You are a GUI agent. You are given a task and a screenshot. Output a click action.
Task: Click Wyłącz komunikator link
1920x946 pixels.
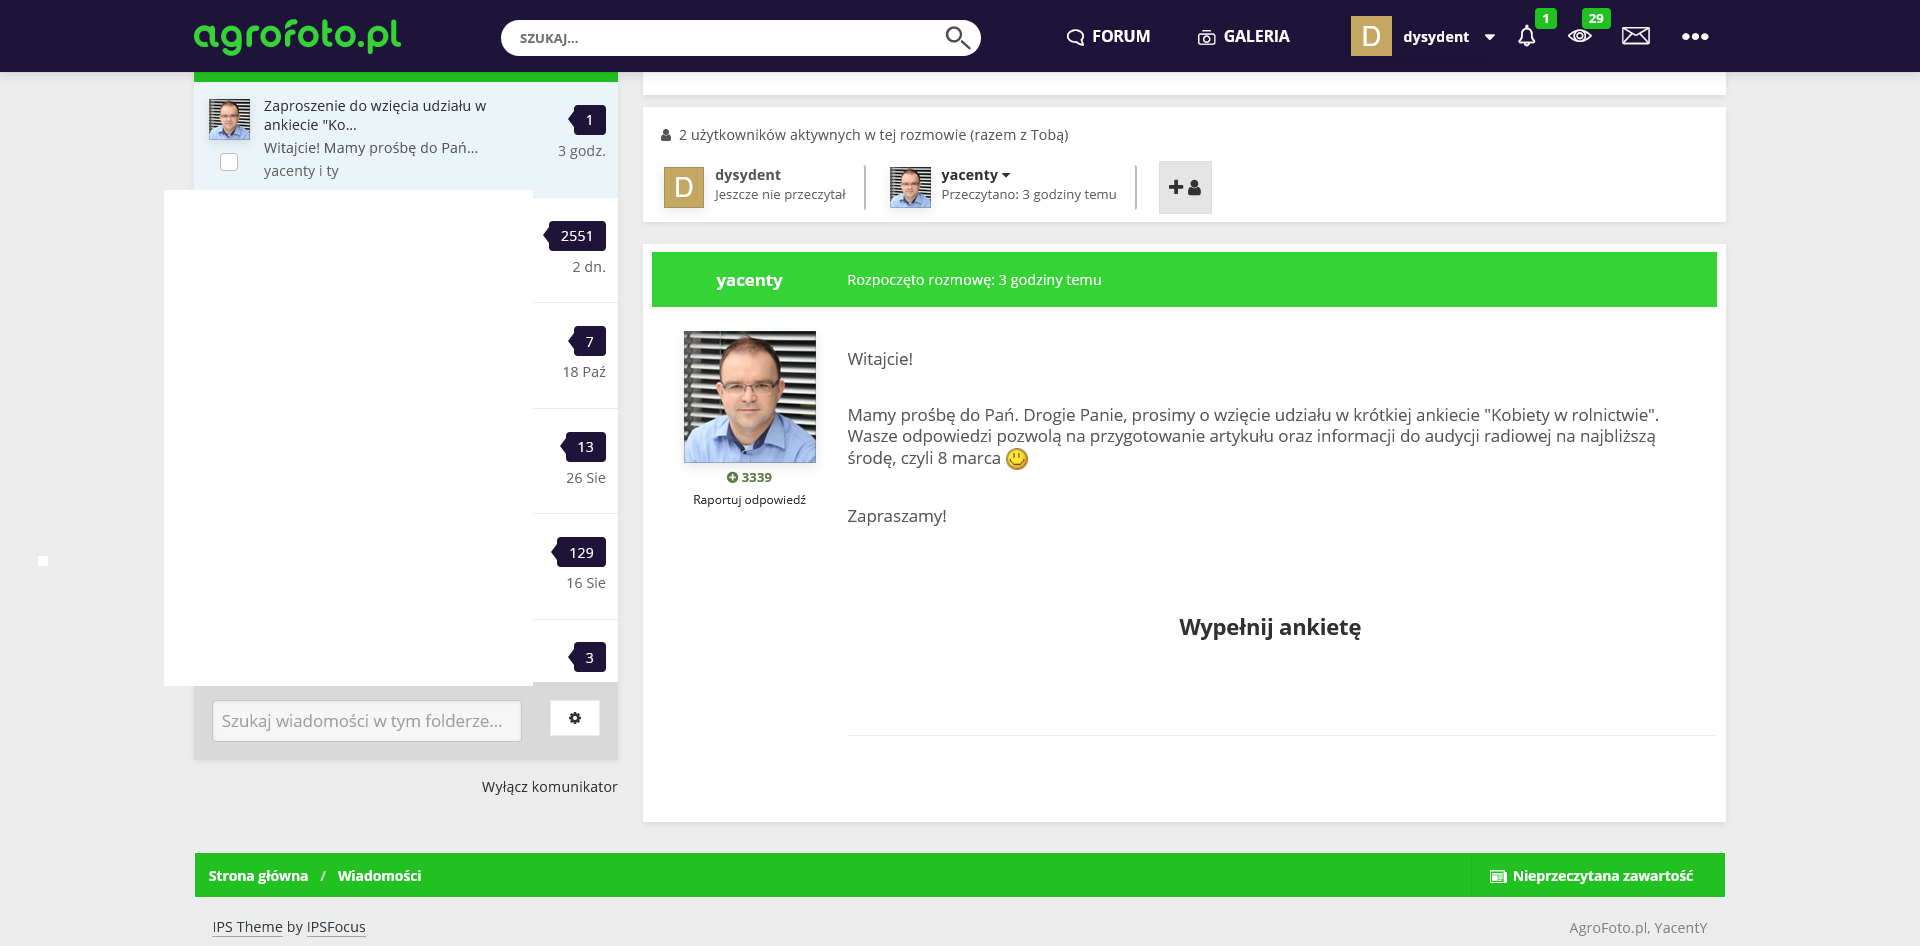coord(549,787)
